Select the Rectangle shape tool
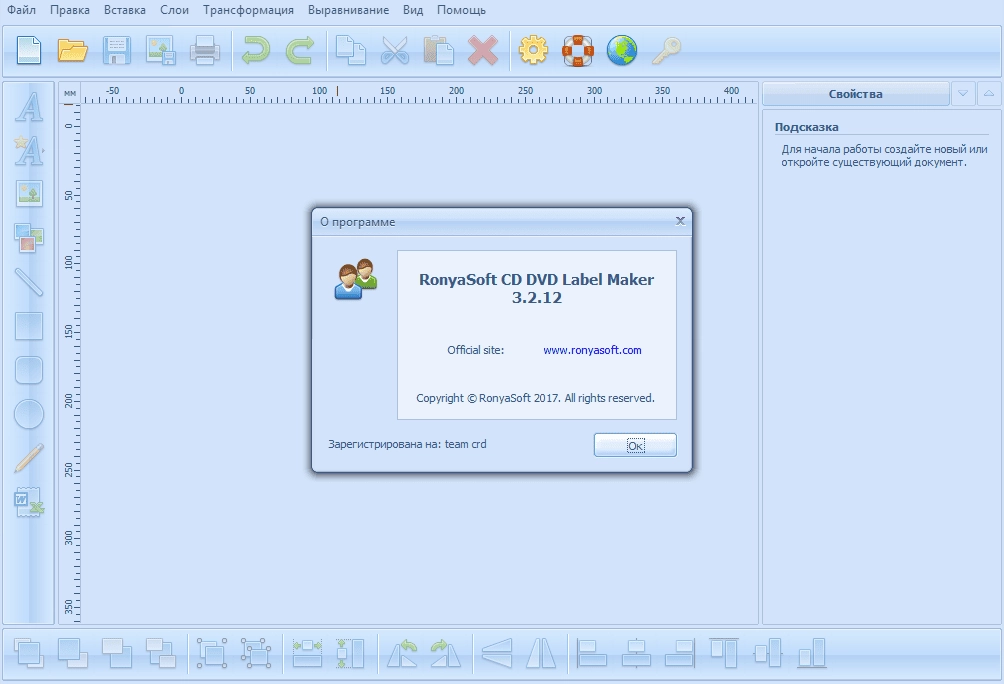This screenshot has height=684, width=1004. (29, 326)
